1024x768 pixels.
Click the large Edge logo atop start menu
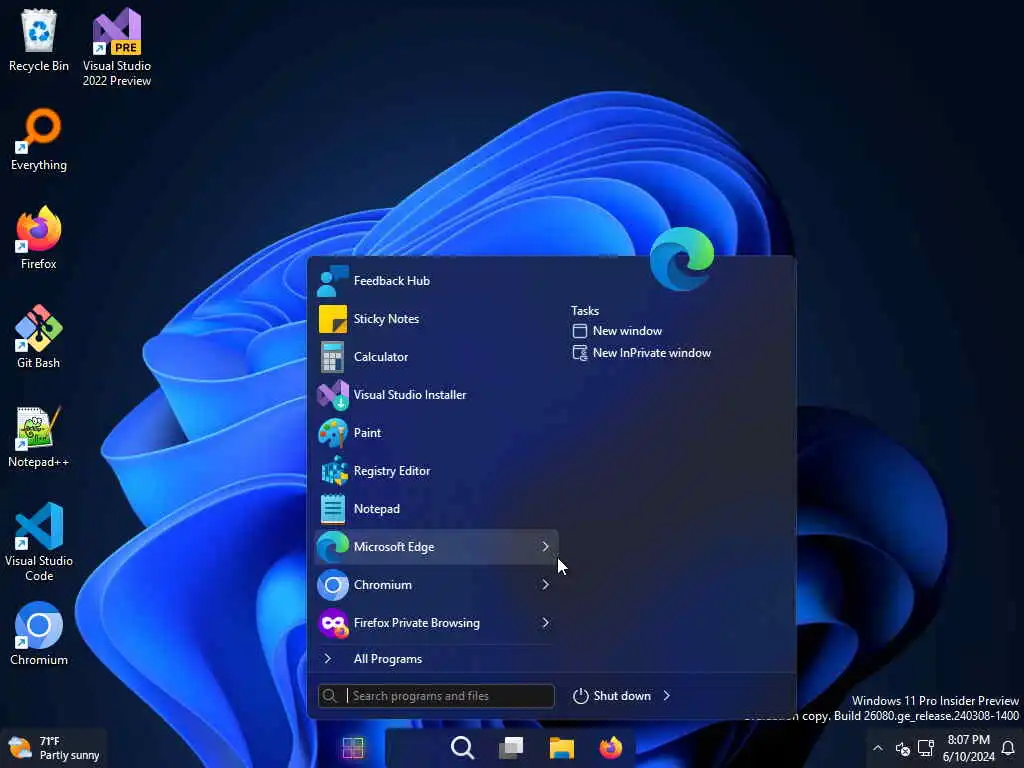coord(682,259)
